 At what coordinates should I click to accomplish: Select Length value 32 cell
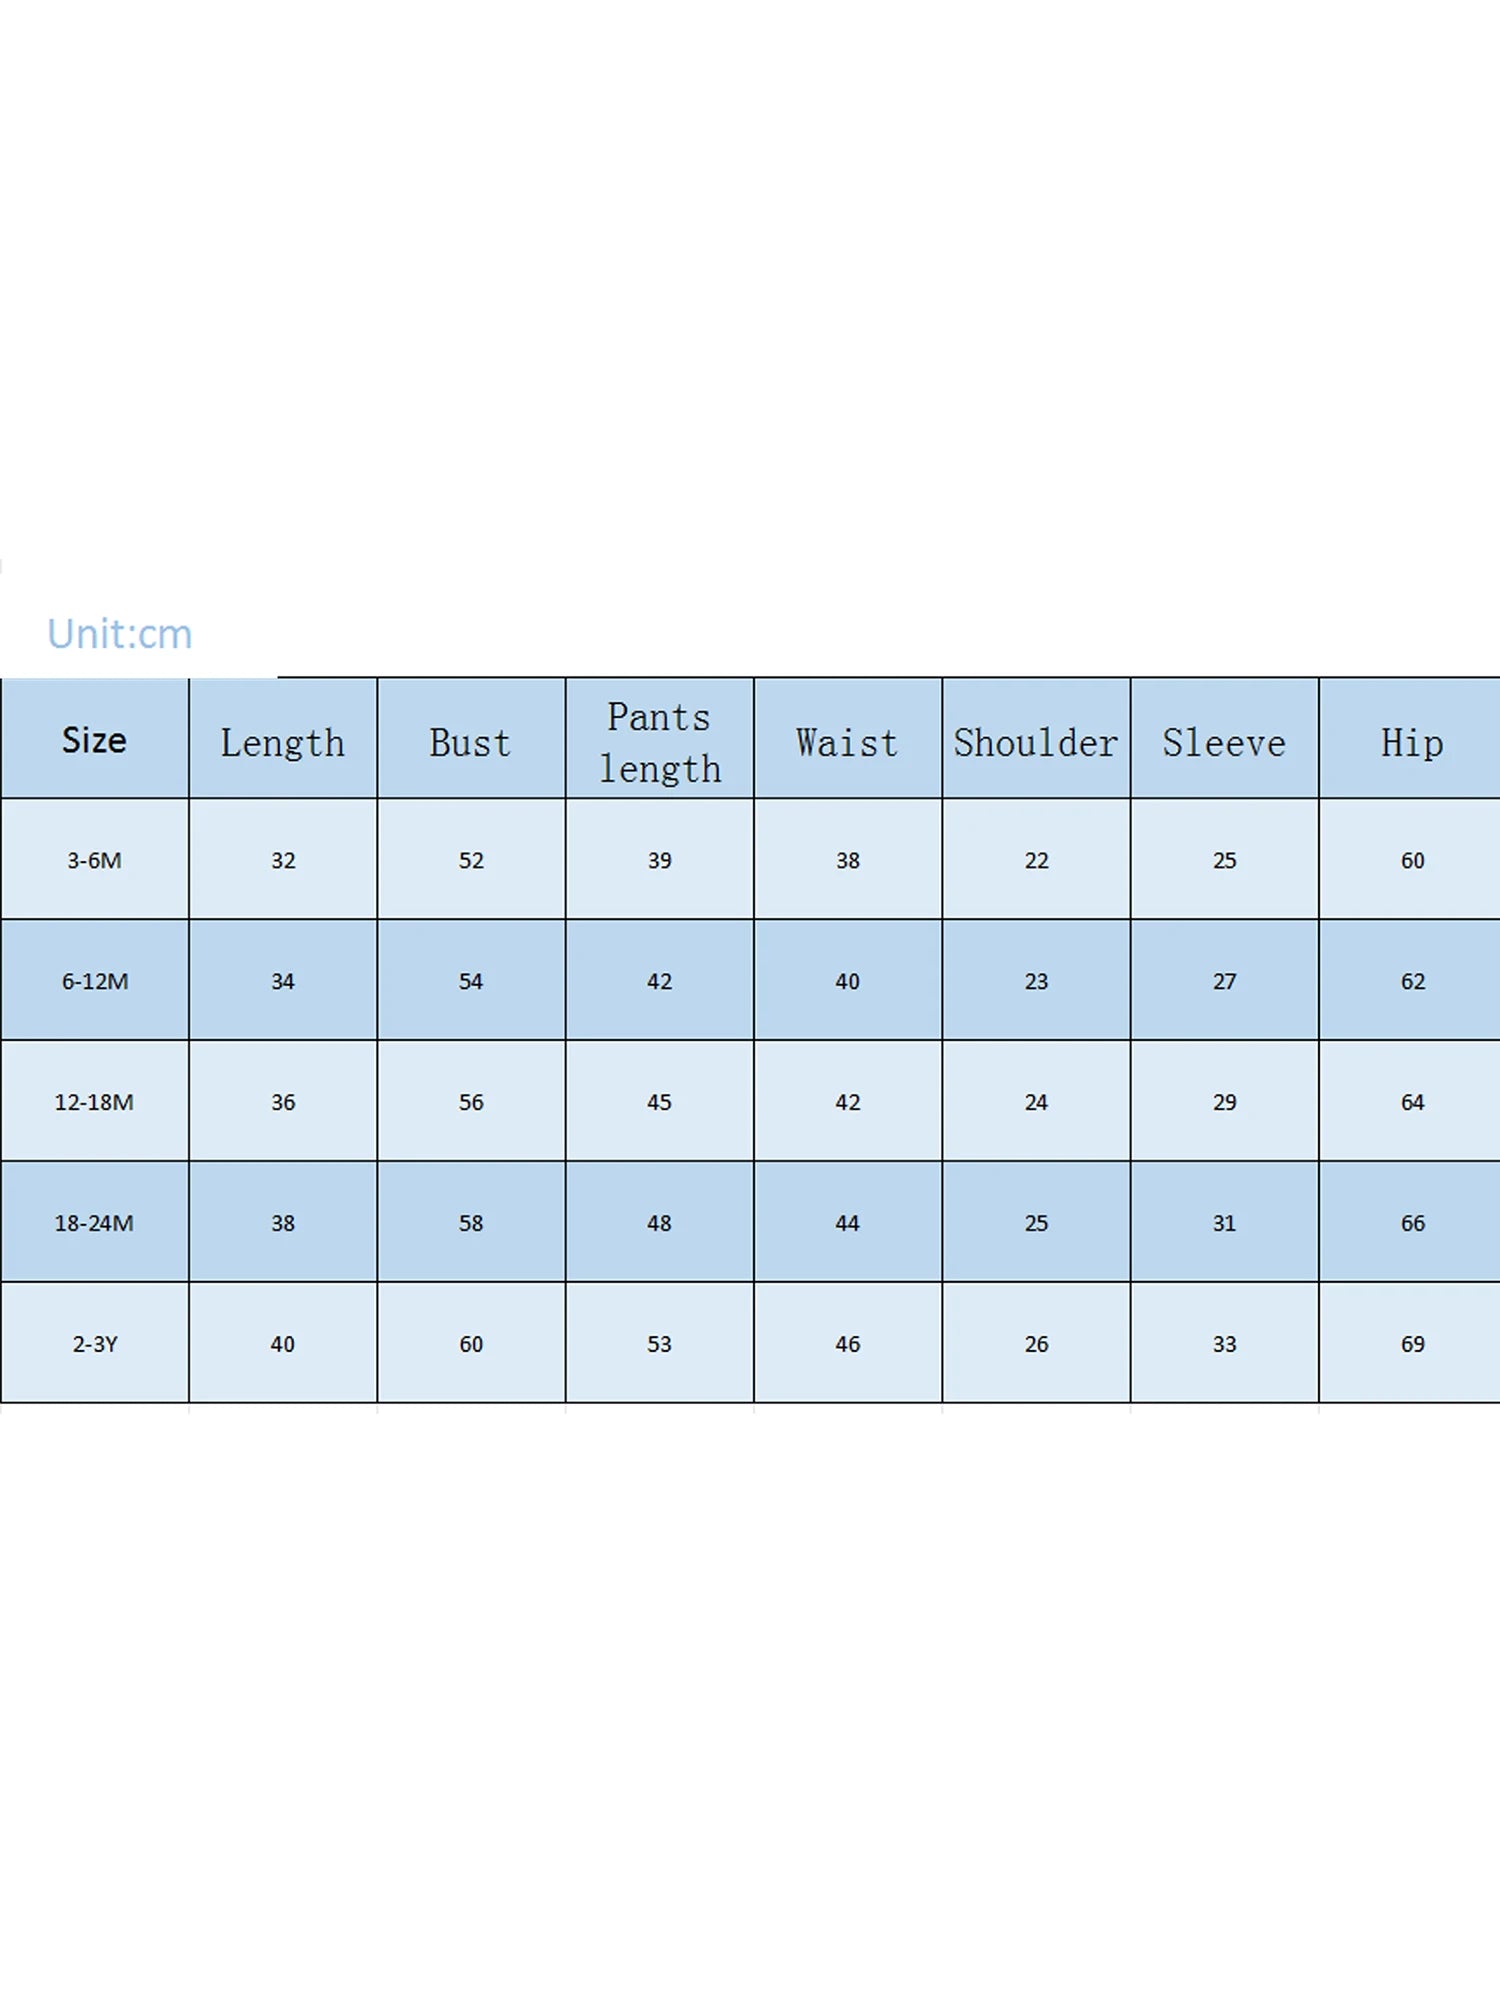[x=283, y=860]
